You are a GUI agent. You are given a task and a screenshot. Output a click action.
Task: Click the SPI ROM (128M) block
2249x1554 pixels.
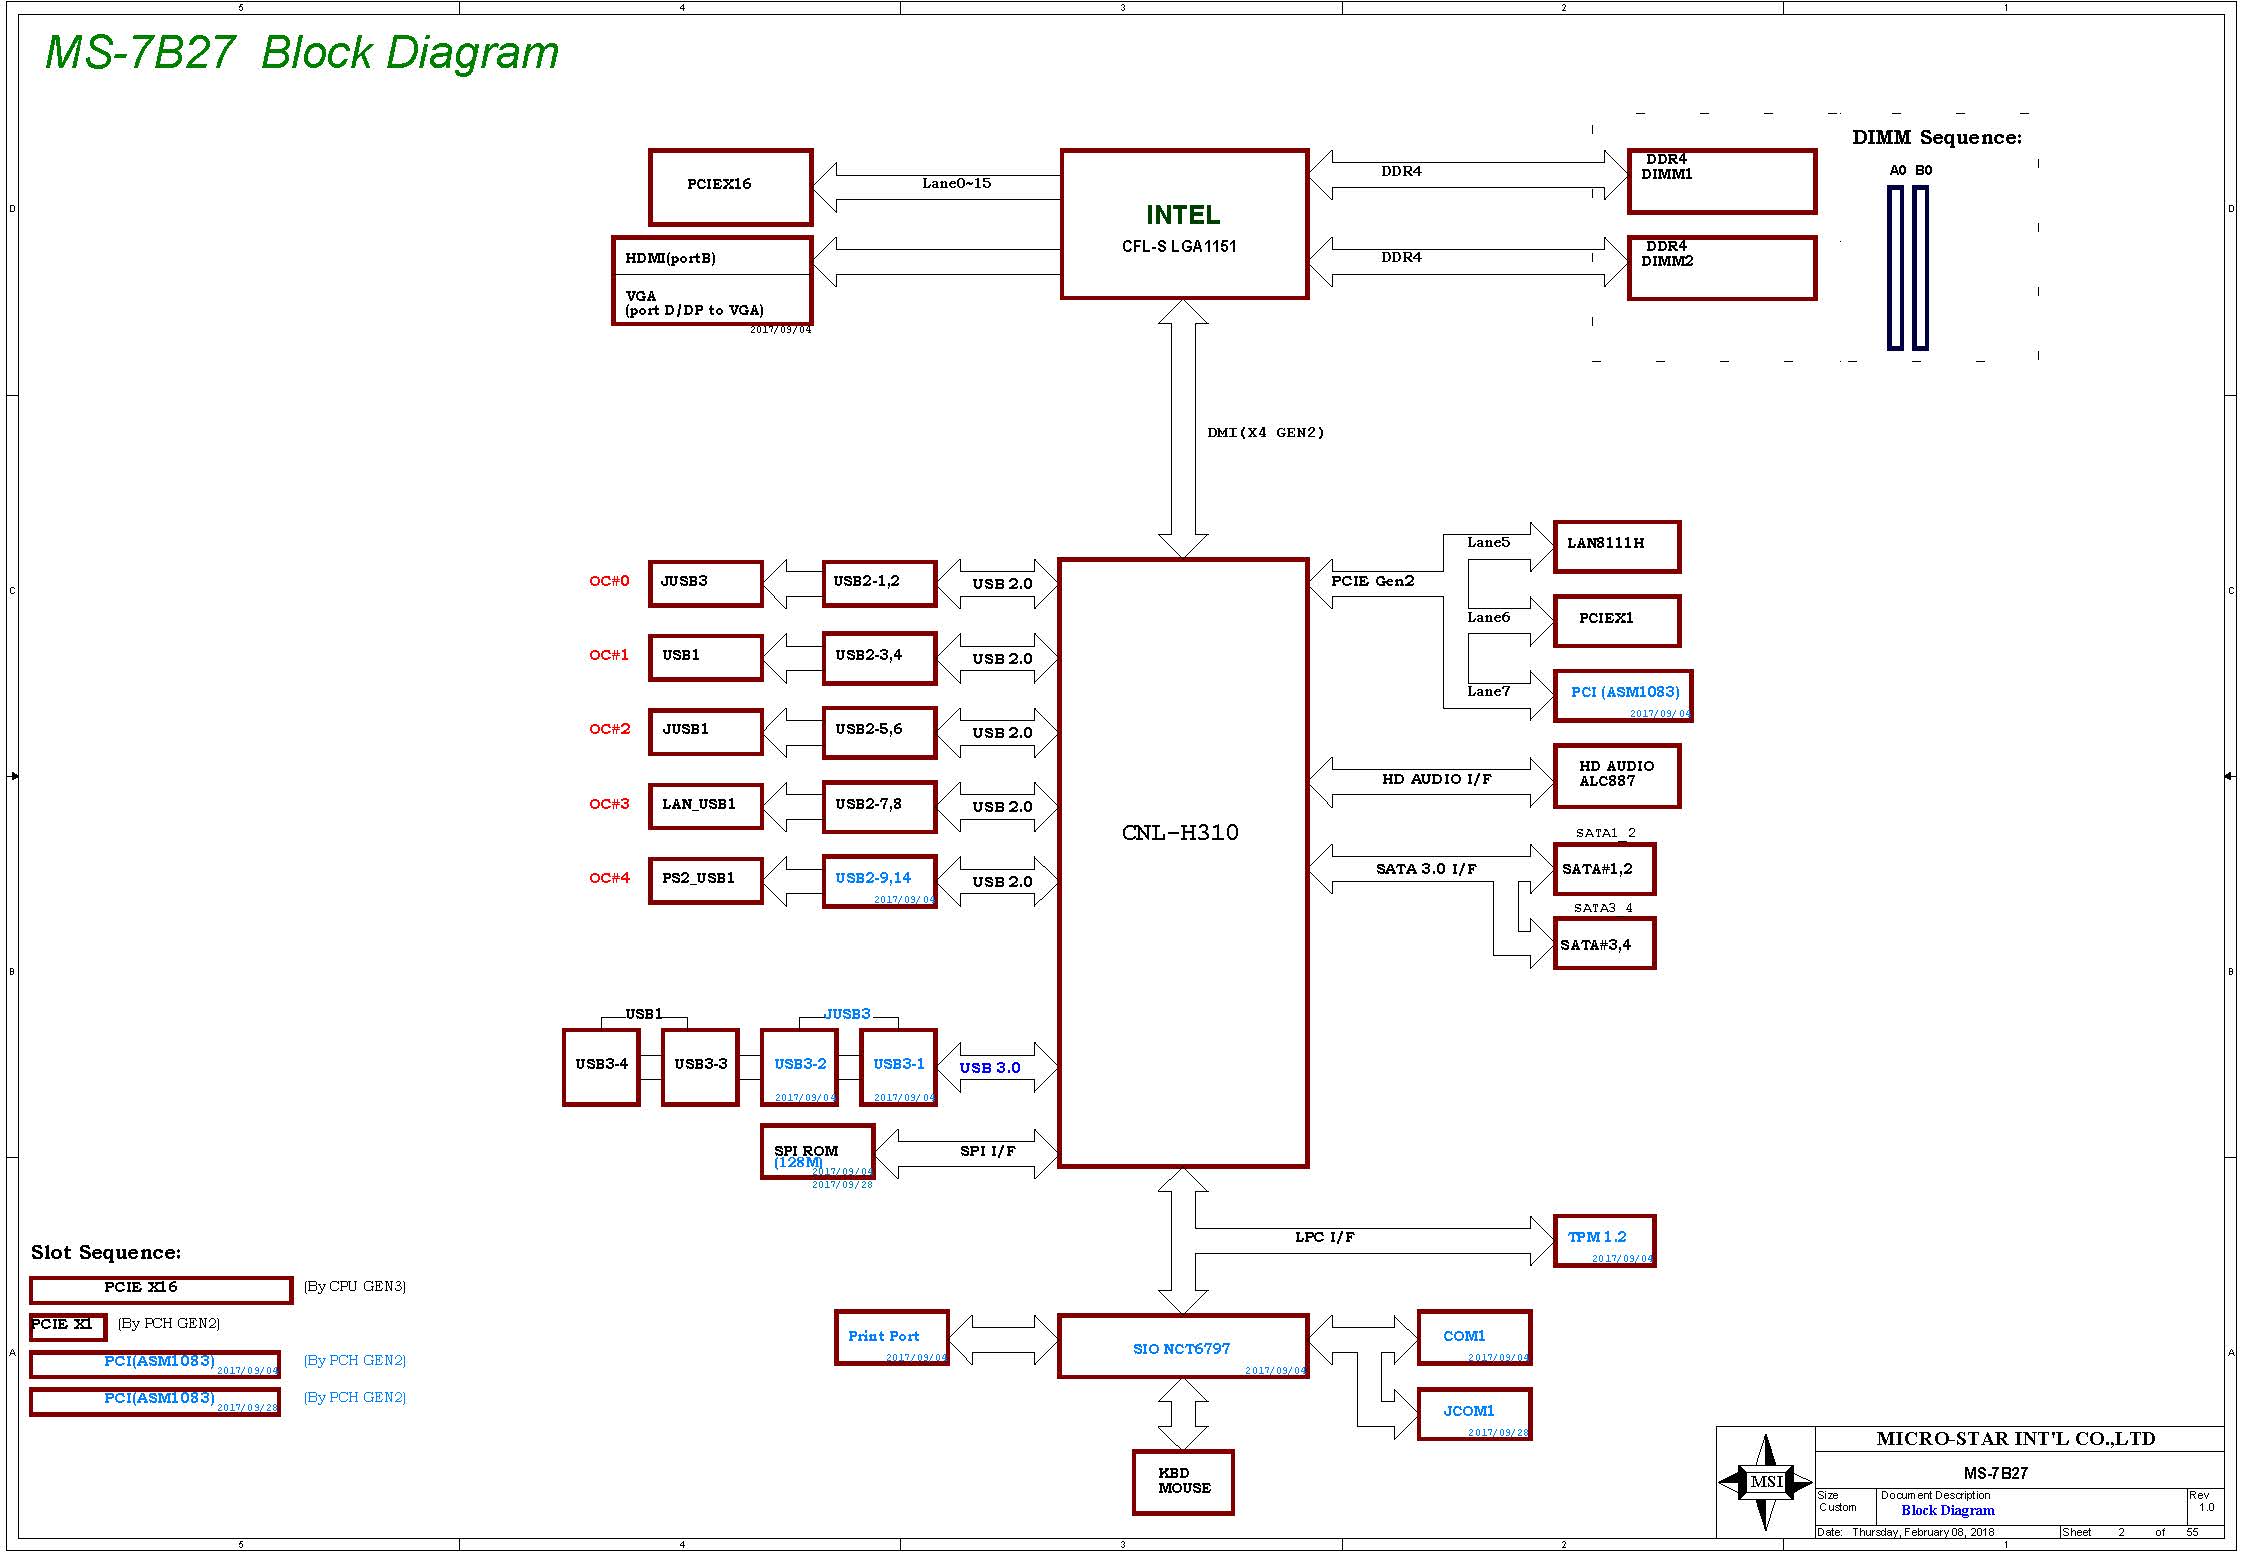point(817,1152)
